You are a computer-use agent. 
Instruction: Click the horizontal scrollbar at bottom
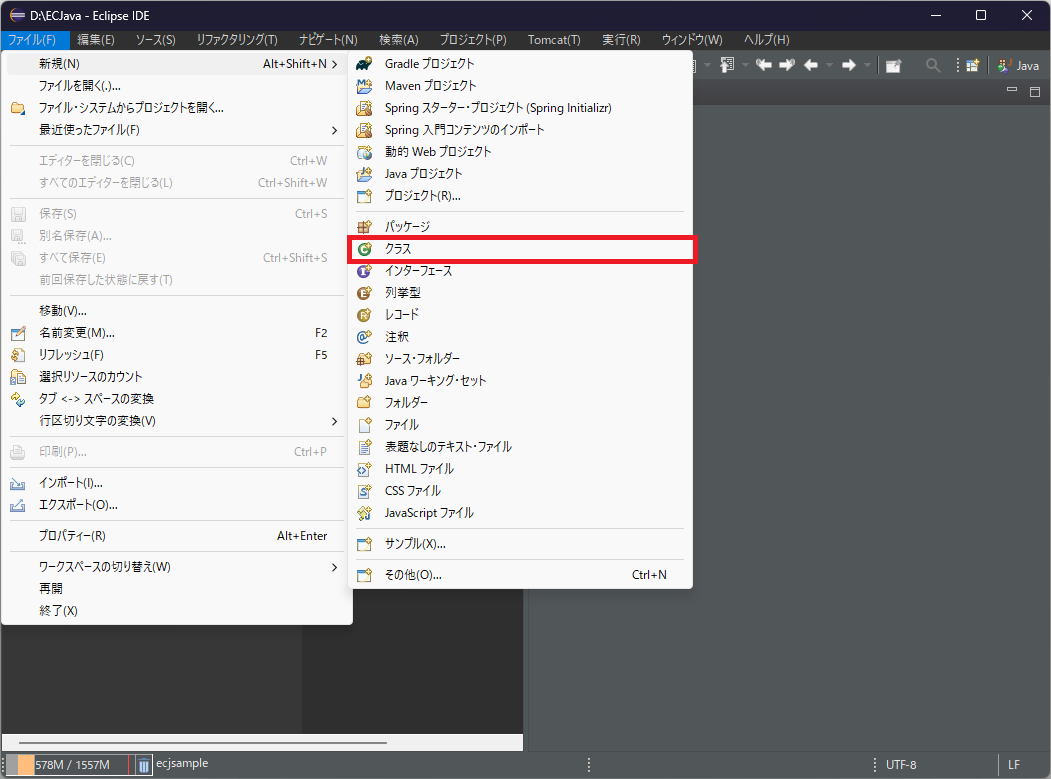[203, 743]
